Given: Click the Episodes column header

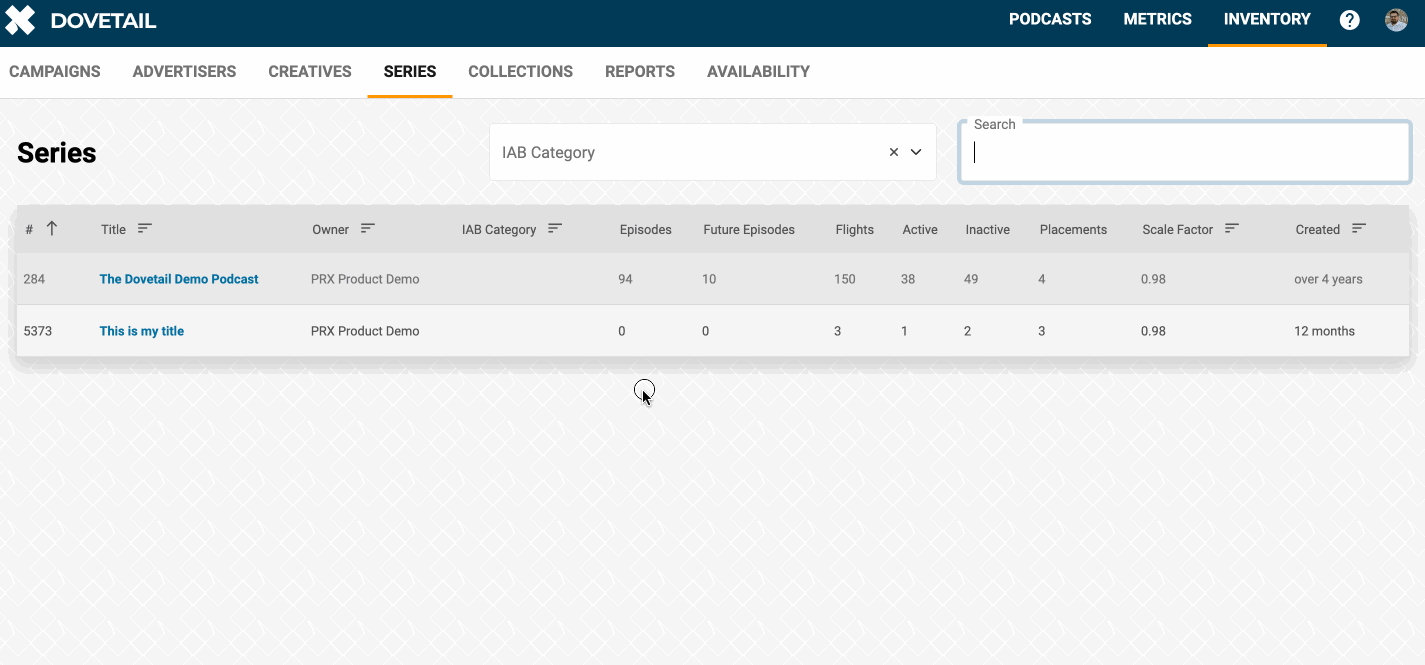Looking at the screenshot, I should [645, 230].
